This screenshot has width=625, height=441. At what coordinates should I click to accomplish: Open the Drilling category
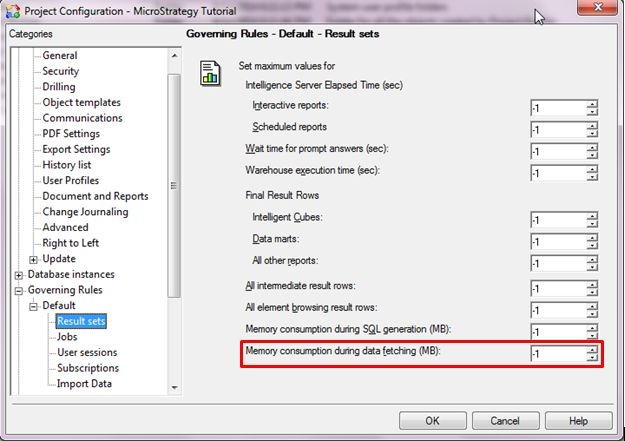point(59,87)
